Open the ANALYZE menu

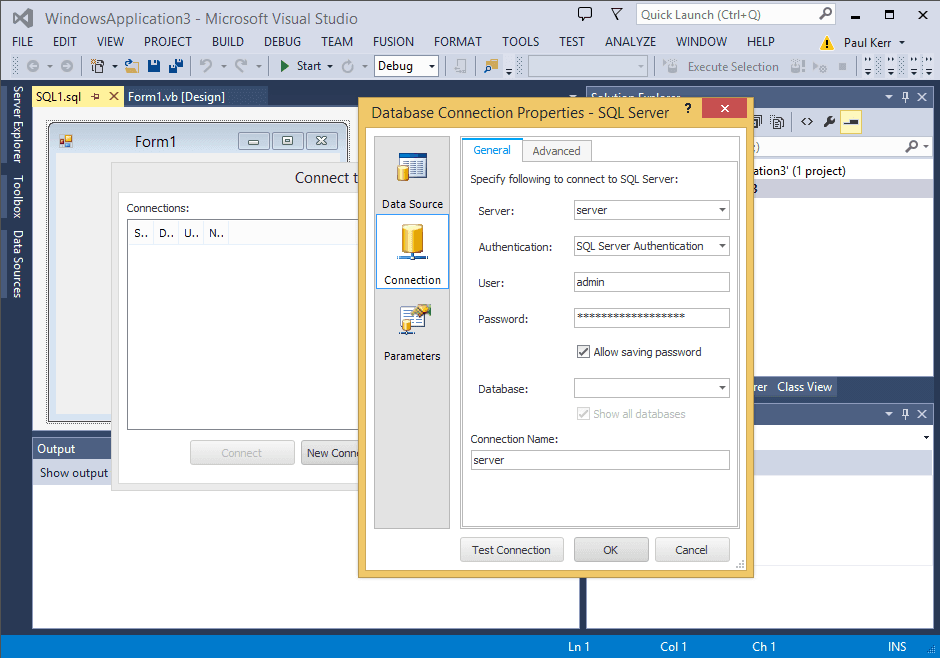coord(630,41)
